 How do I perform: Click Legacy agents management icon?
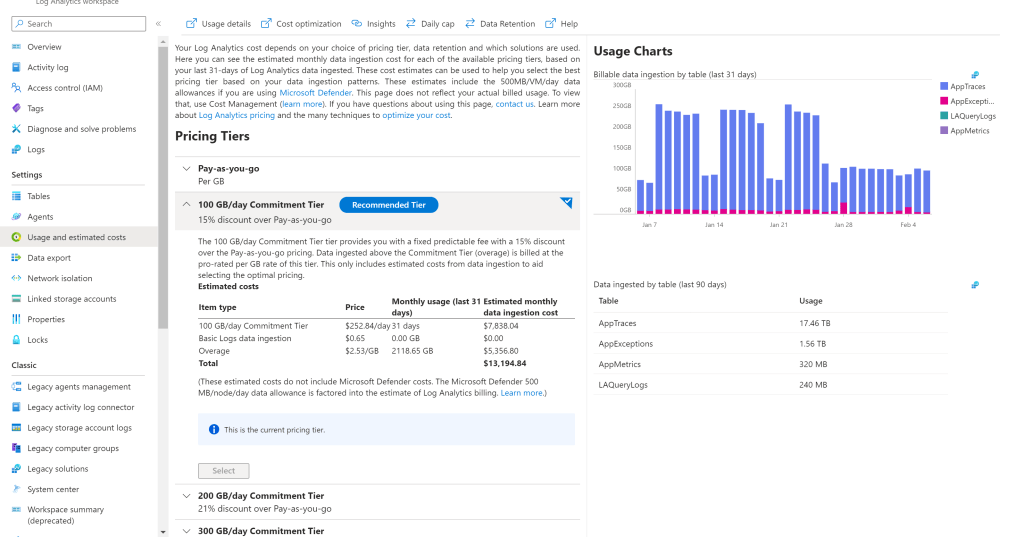16,387
